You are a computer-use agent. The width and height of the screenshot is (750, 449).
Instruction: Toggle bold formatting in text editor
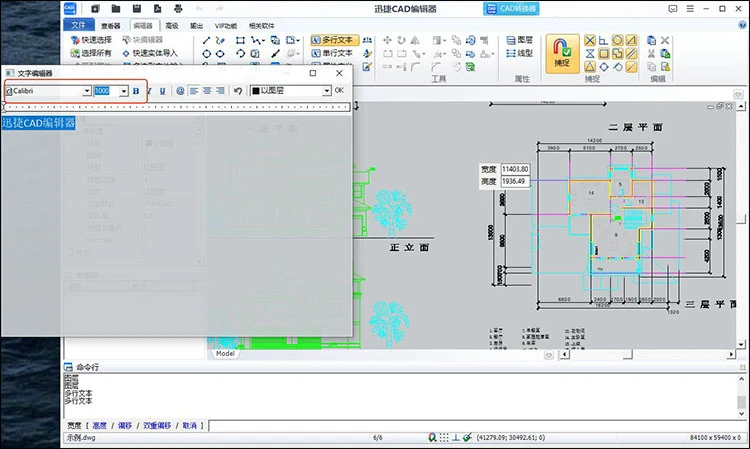coord(136,90)
